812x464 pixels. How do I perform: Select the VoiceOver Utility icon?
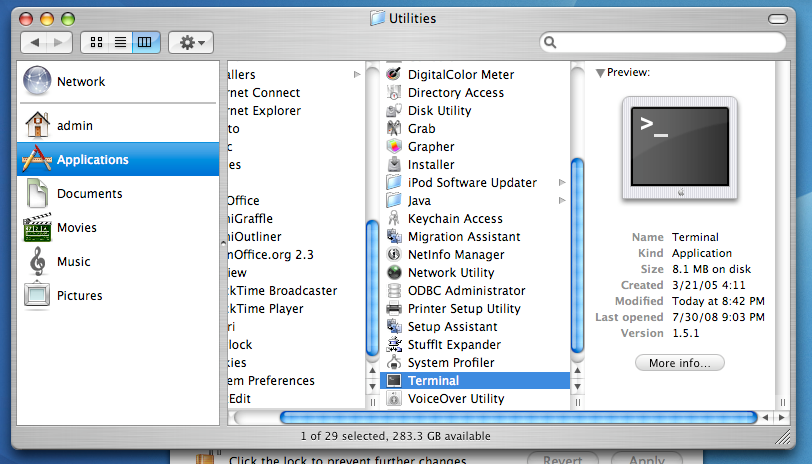point(394,398)
